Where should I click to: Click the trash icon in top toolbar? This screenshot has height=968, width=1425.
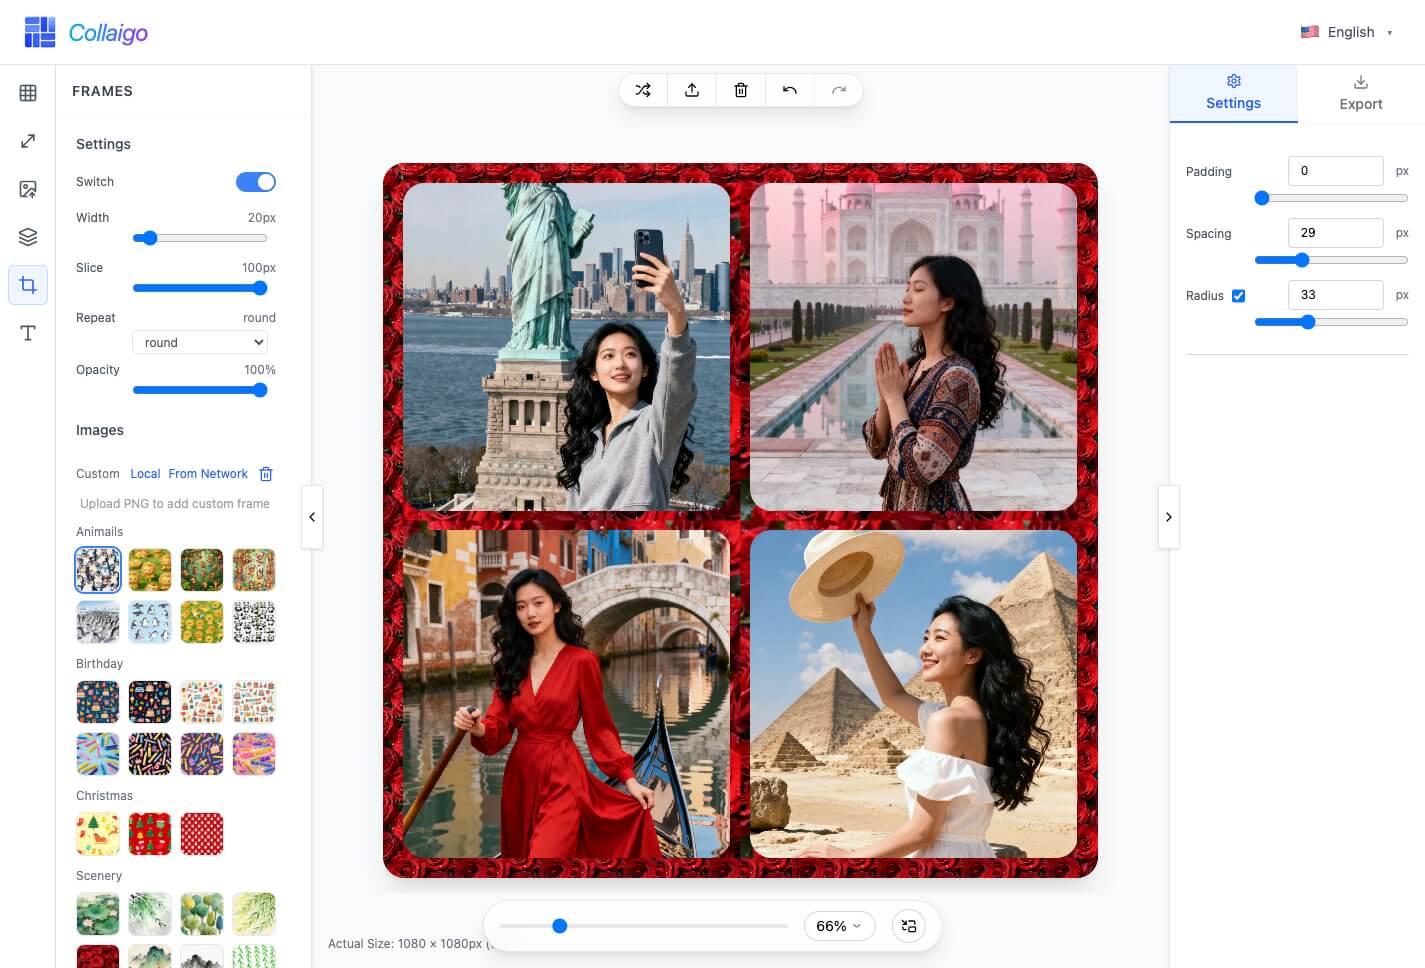click(741, 90)
